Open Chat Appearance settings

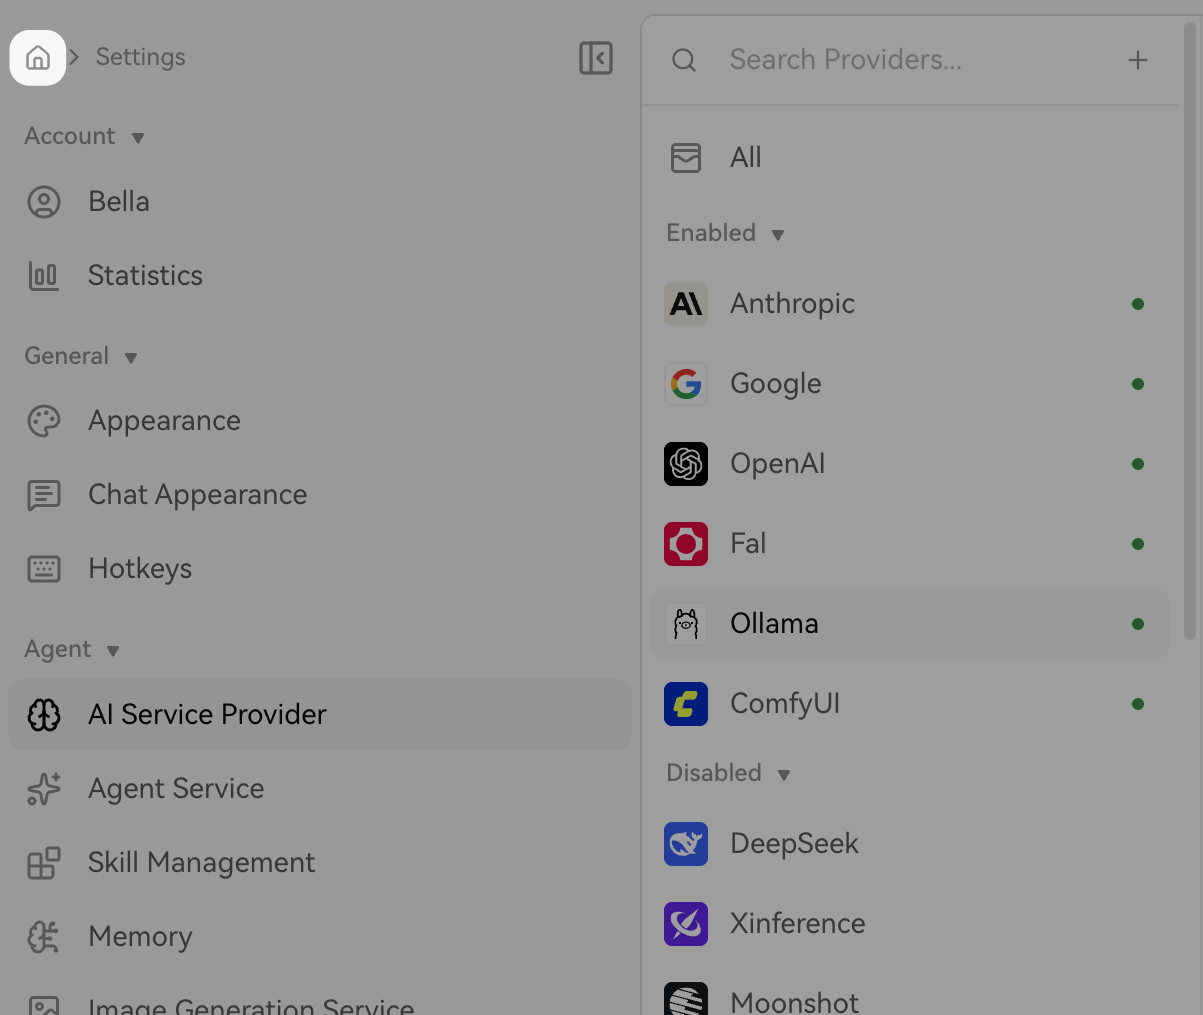click(197, 494)
